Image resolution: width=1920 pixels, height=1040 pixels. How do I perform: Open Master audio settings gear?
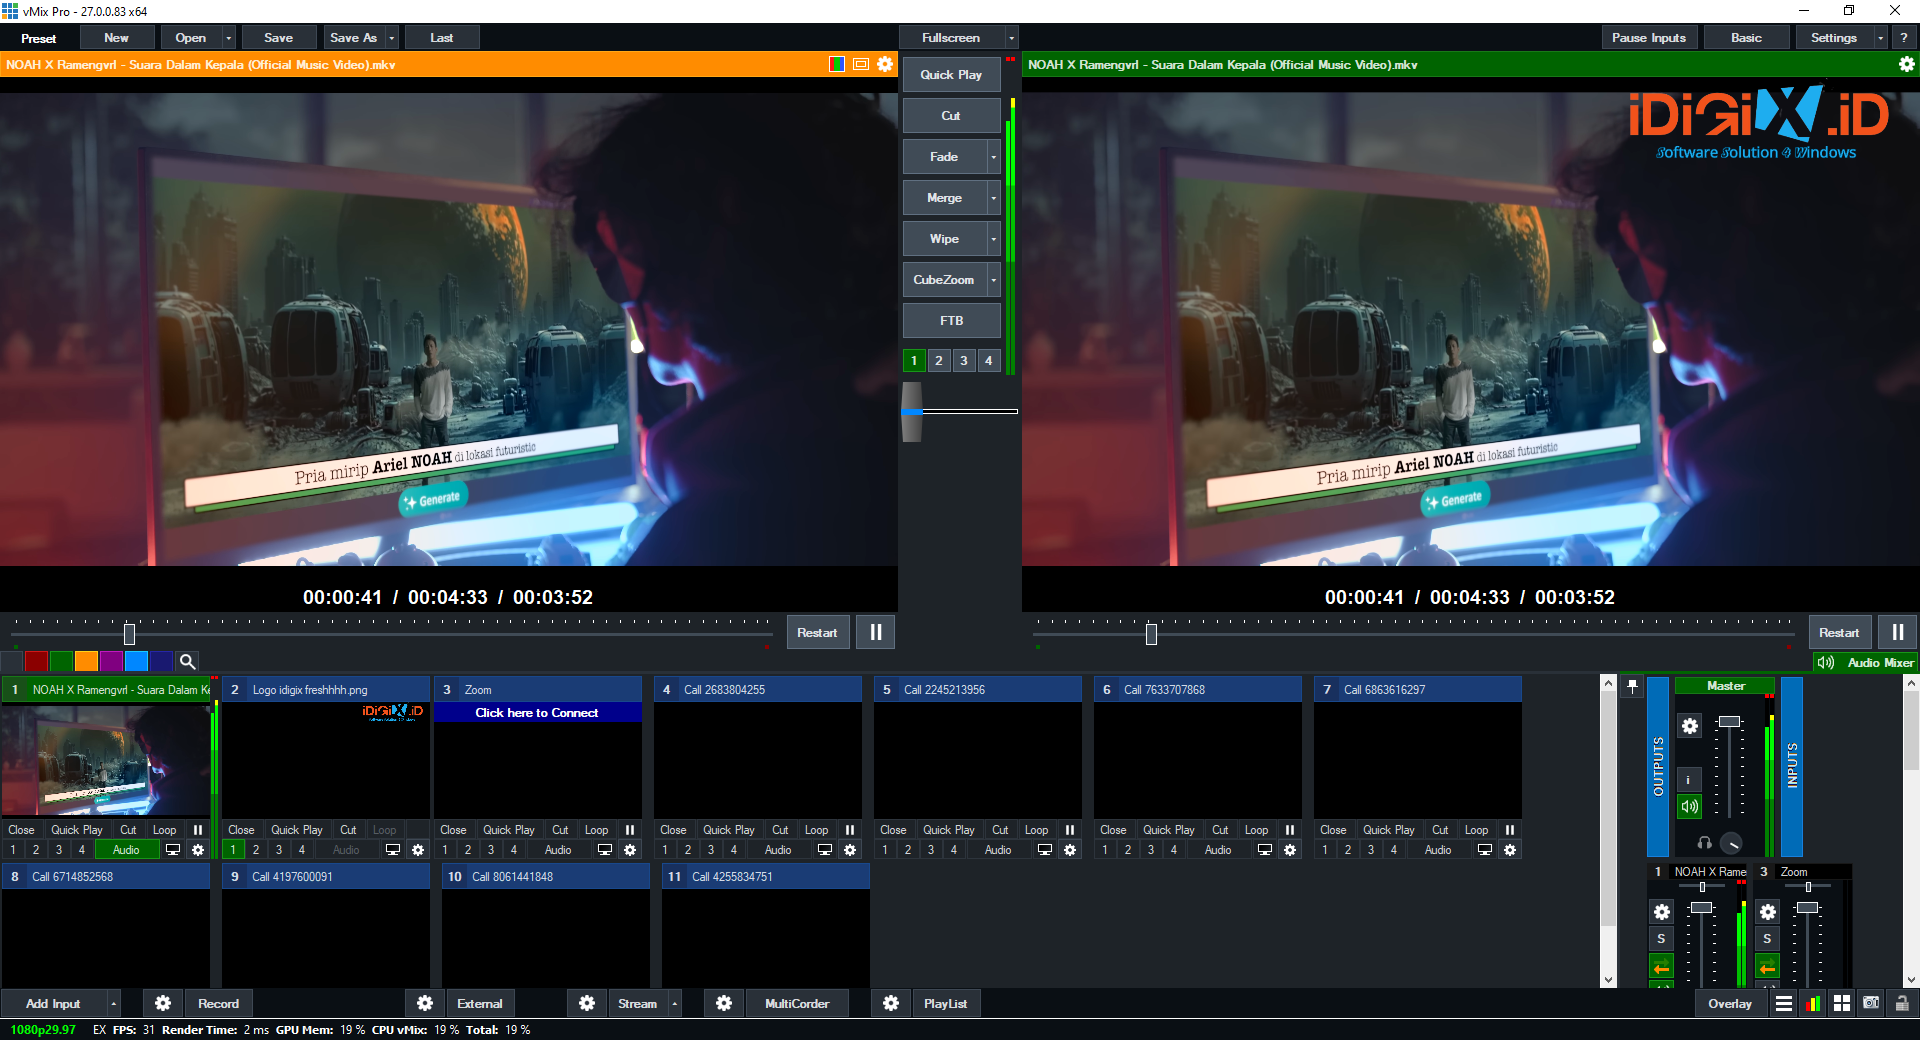pyautogui.click(x=1690, y=726)
